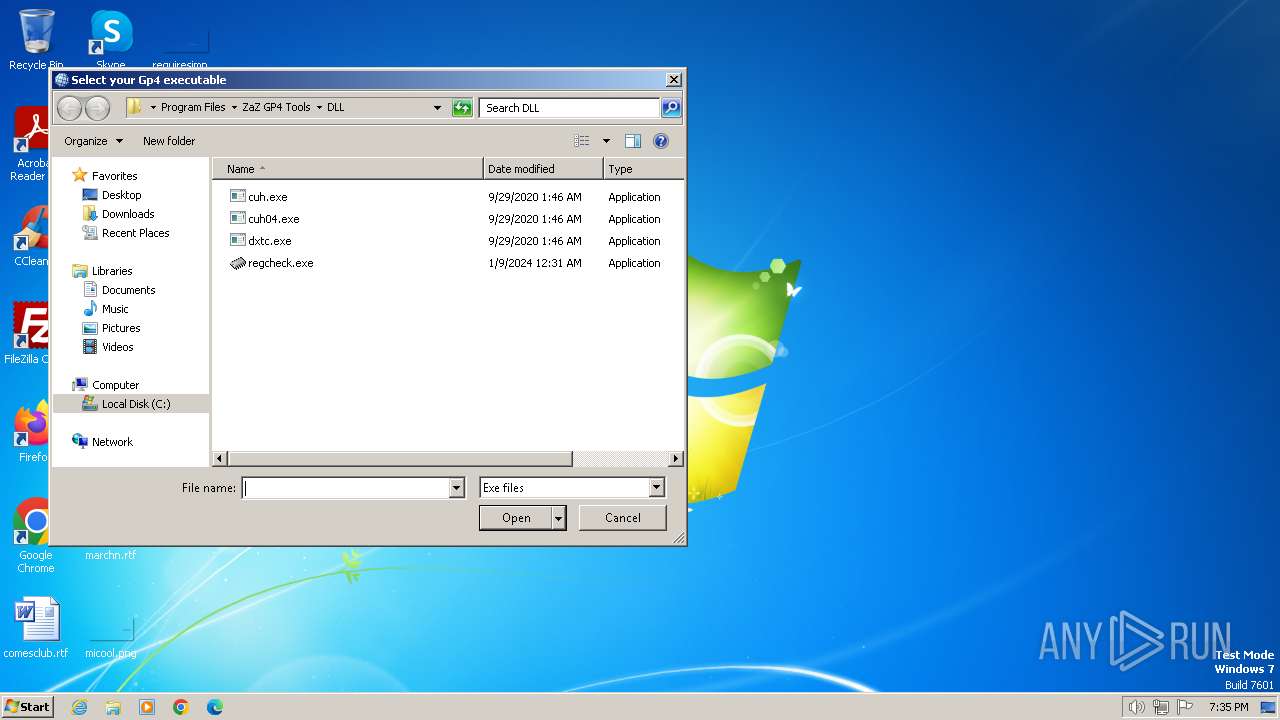Change the view with the Views icon
The height and width of the screenshot is (720, 1280).
582,141
